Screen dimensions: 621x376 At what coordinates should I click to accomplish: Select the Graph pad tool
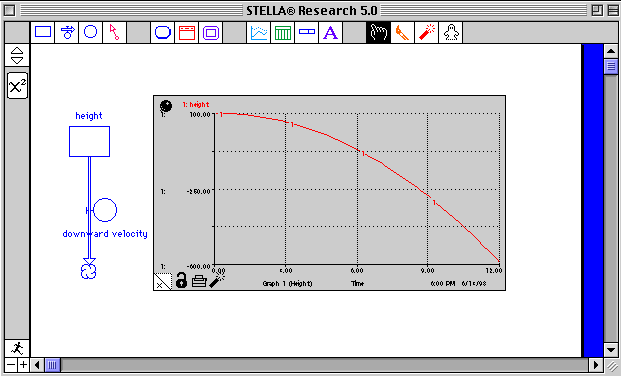[x=259, y=32]
